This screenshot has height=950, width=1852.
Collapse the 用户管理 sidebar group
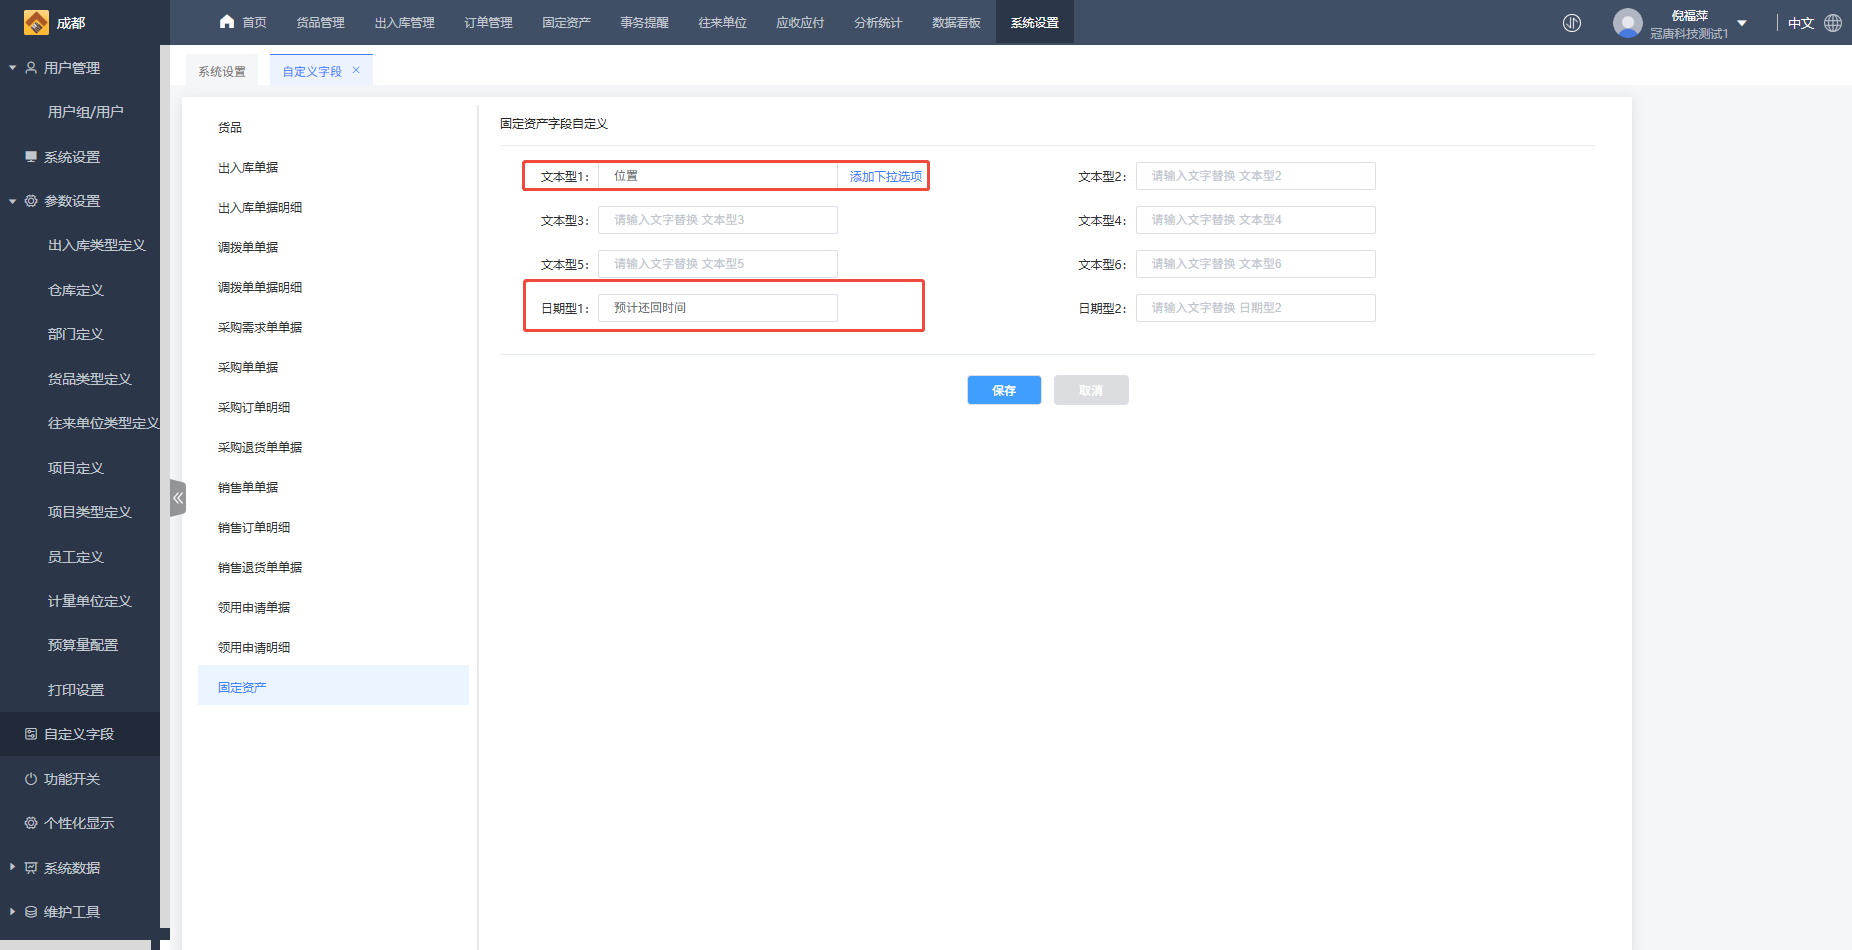pyautogui.click(x=12, y=68)
